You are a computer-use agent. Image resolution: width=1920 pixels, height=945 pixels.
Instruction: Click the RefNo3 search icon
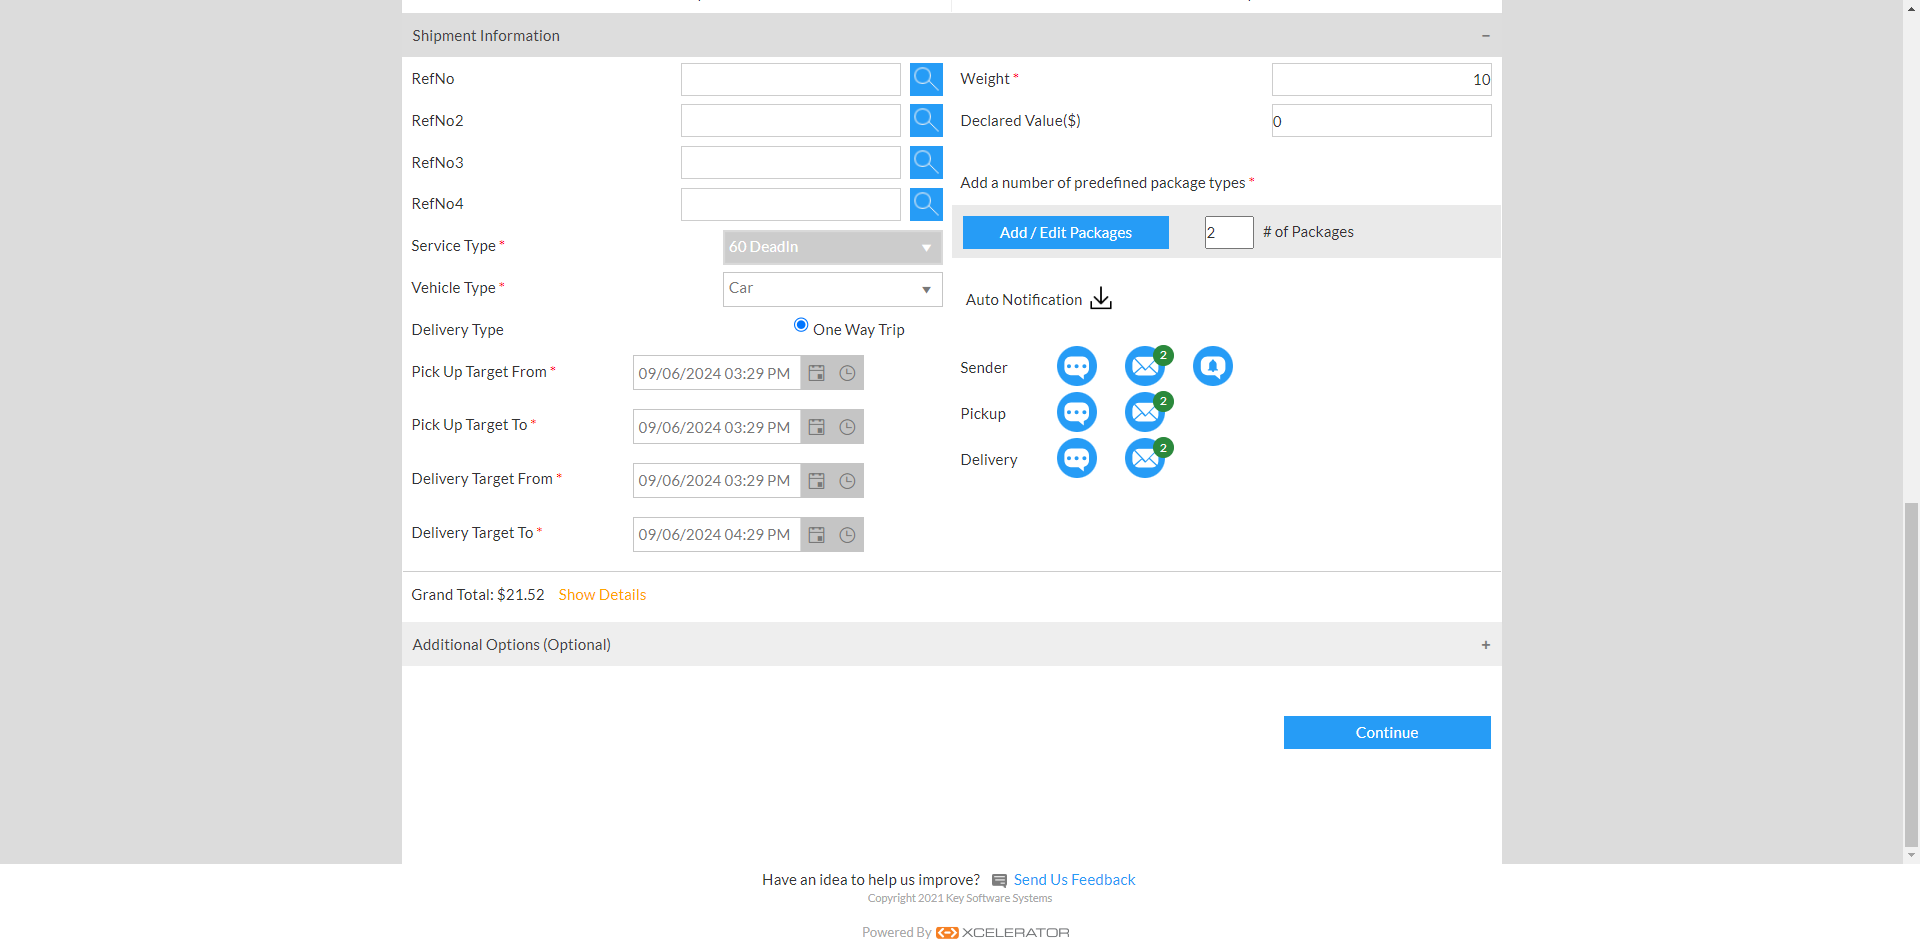coord(926,162)
